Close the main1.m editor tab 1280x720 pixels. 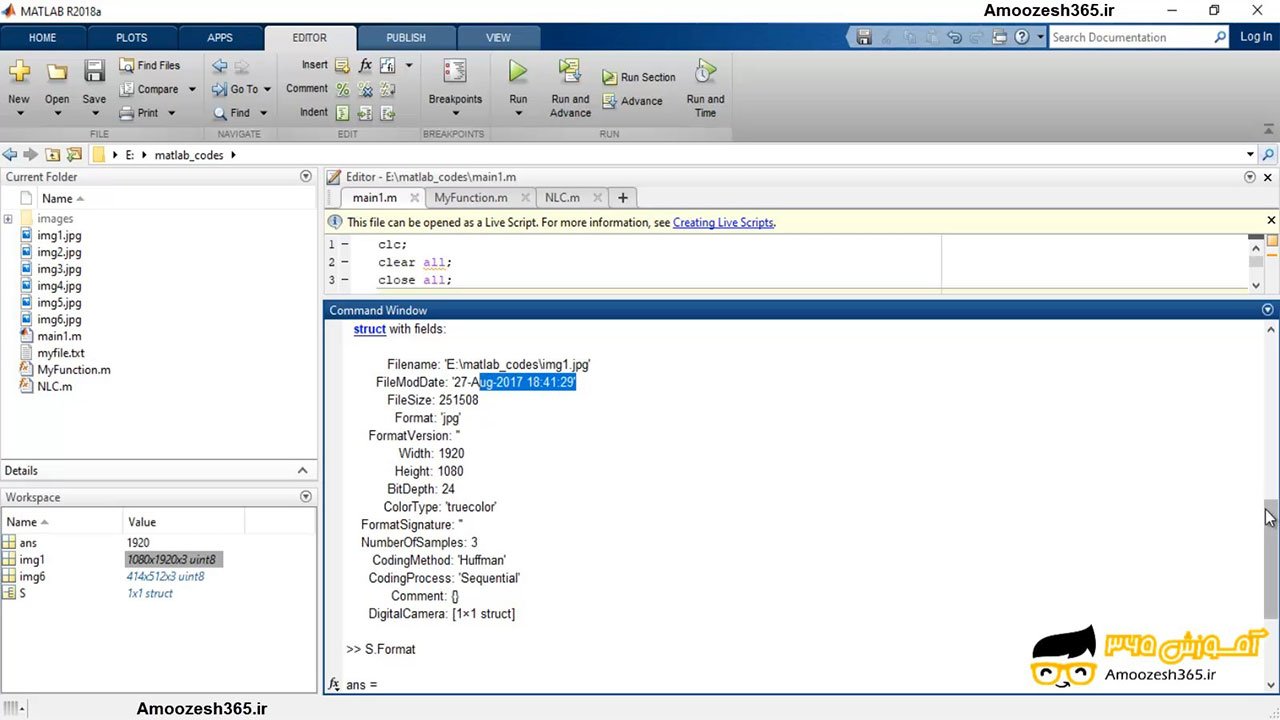tap(414, 198)
